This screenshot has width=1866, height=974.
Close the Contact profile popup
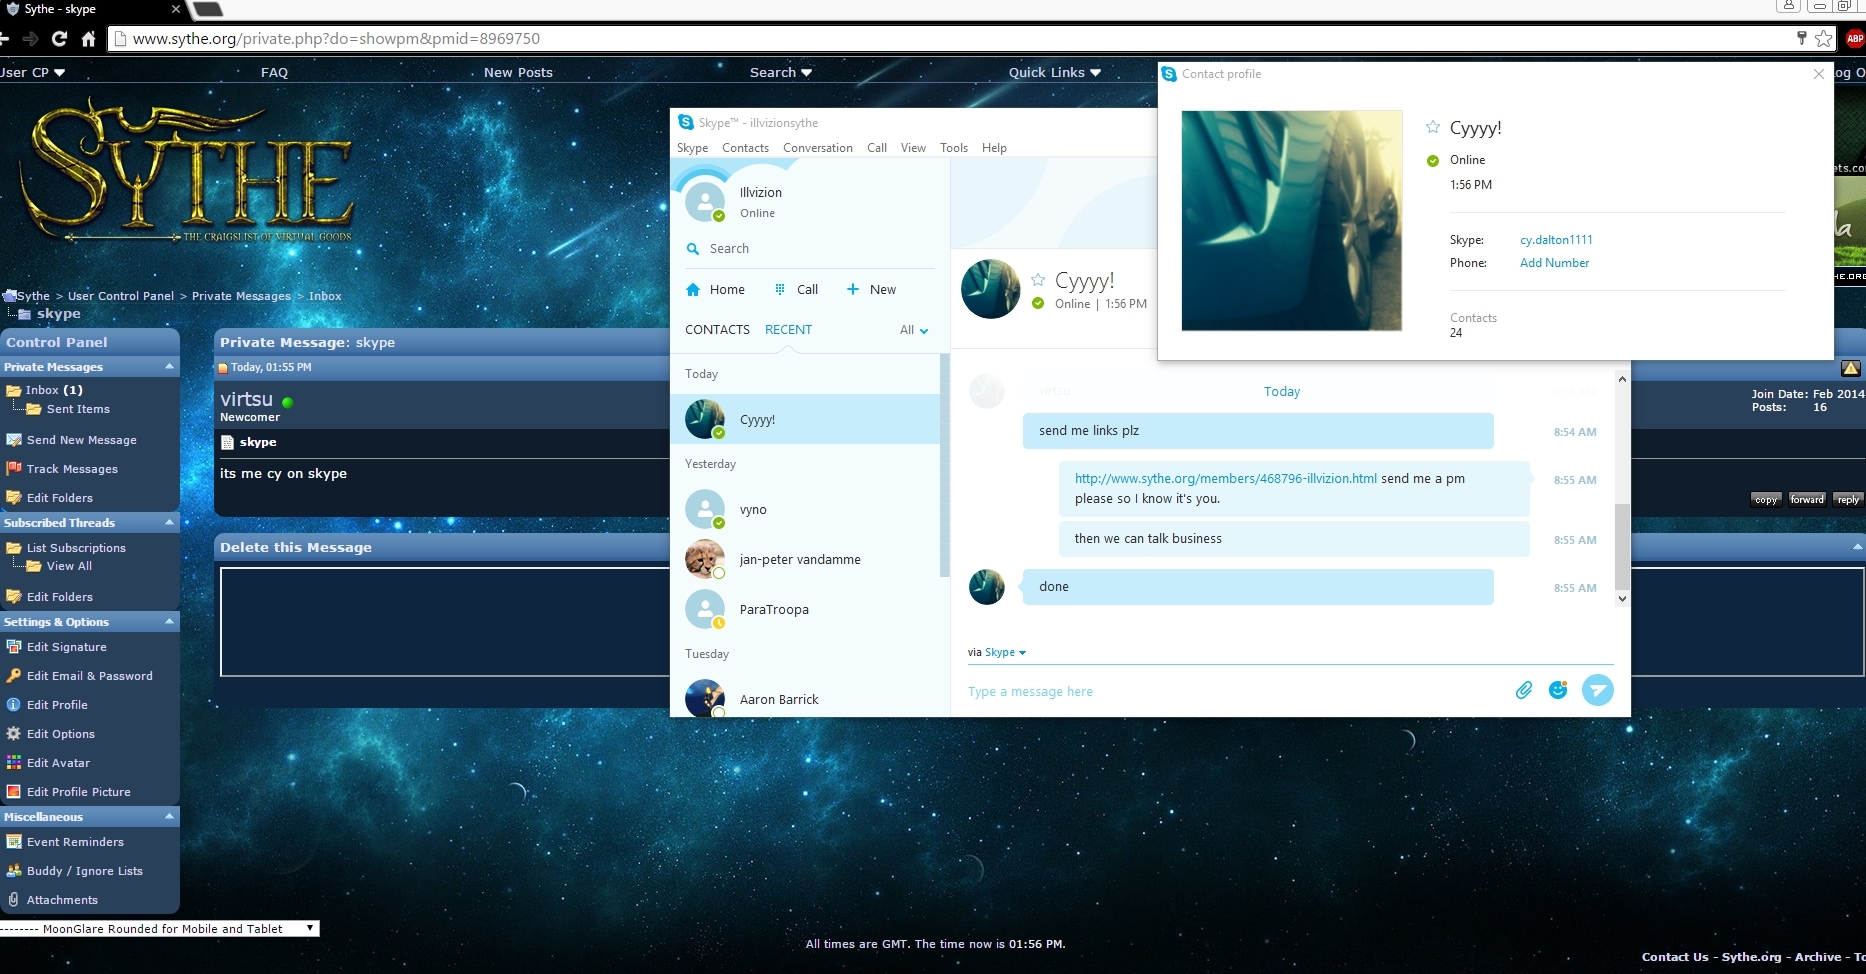(x=1819, y=74)
